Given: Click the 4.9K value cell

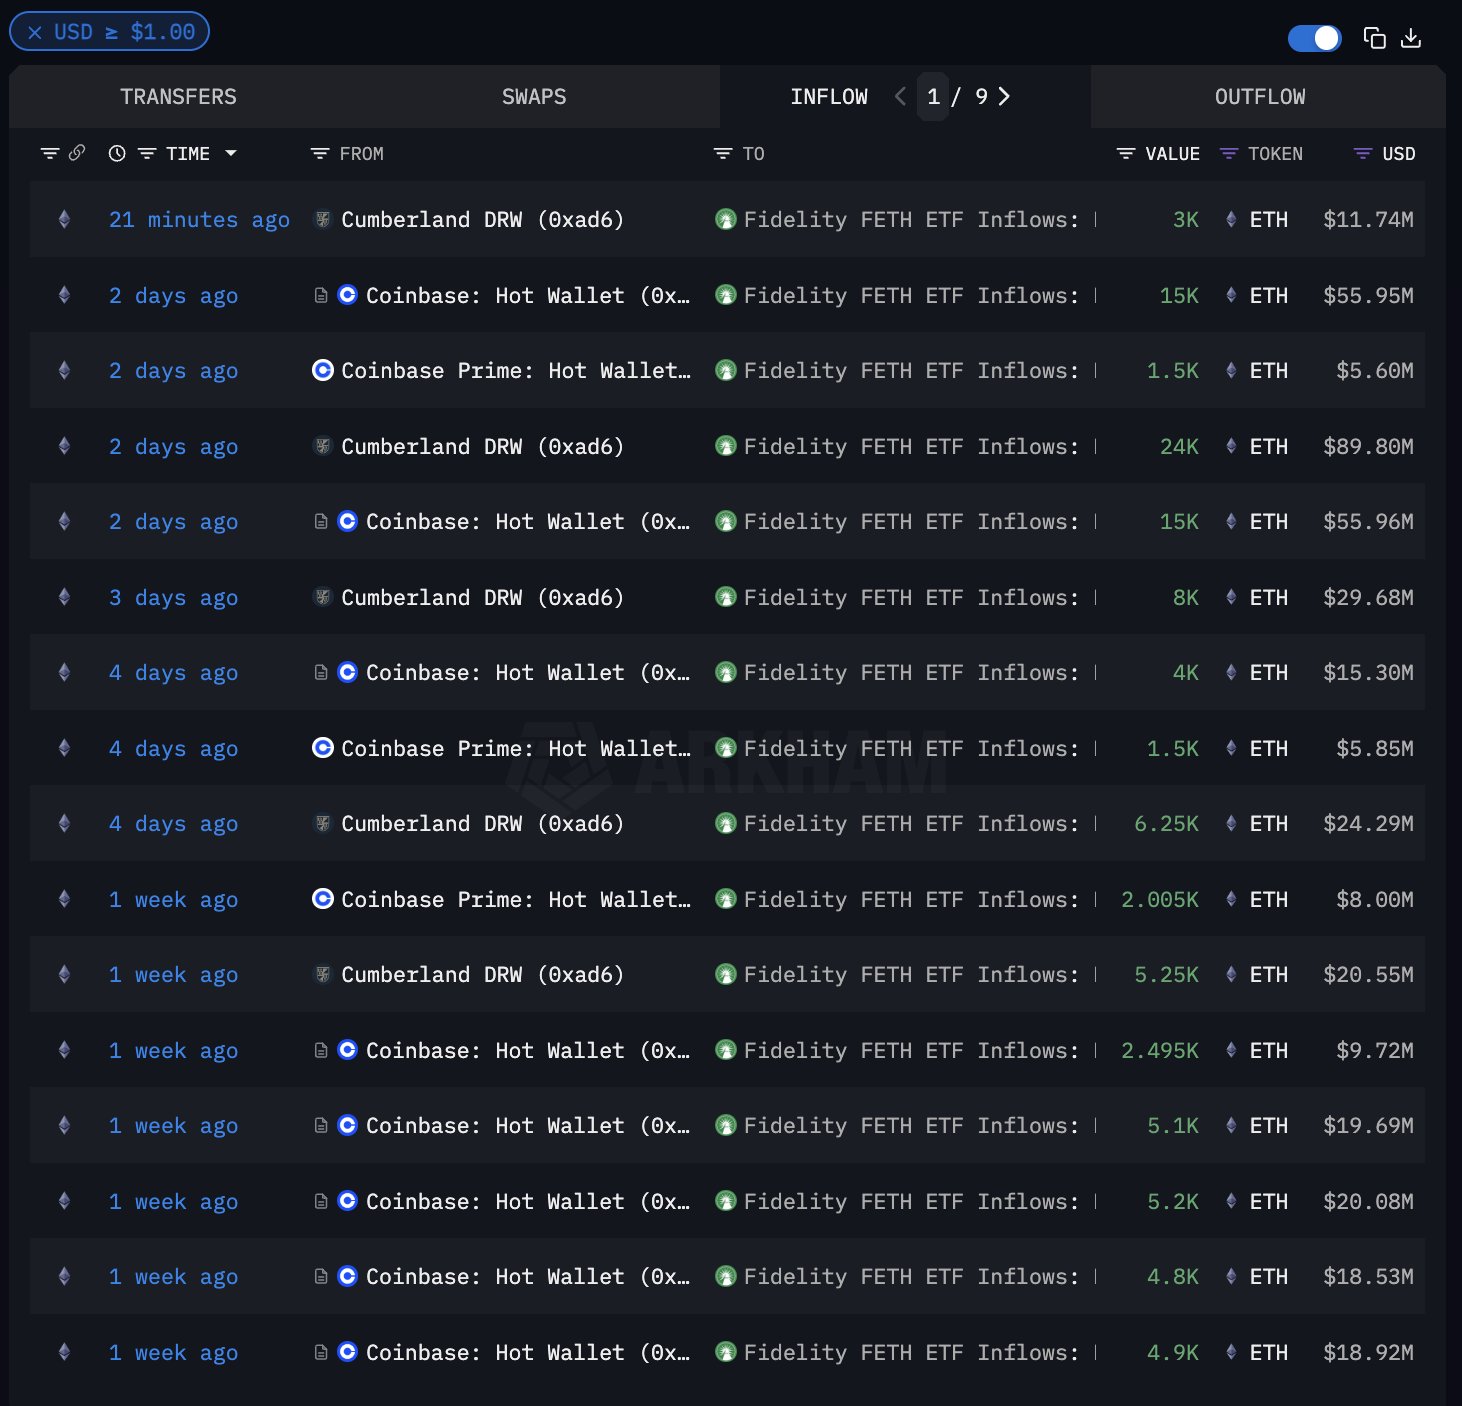Looking at the screenshot, I should tap(1172, 1353).
